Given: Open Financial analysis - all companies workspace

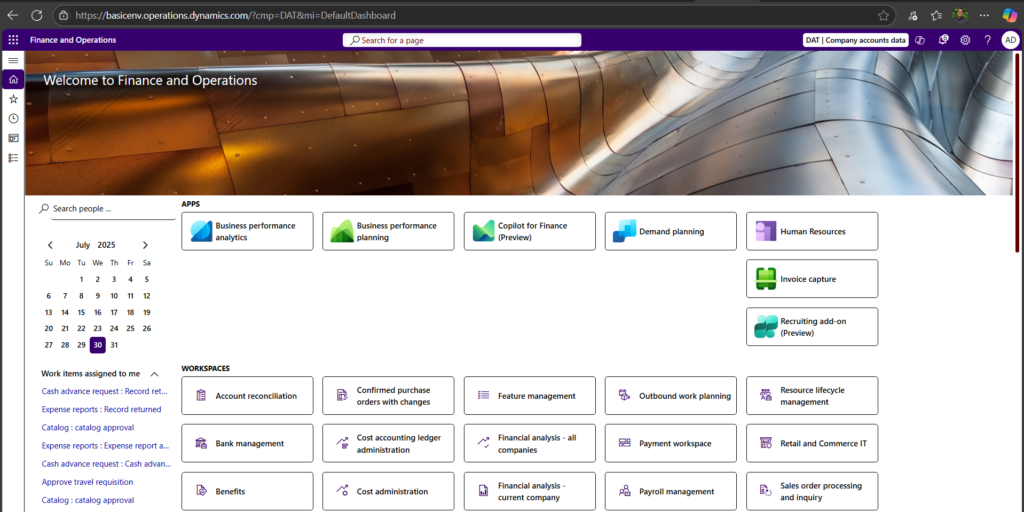Looking at the screenshot, I should [530, 443].
